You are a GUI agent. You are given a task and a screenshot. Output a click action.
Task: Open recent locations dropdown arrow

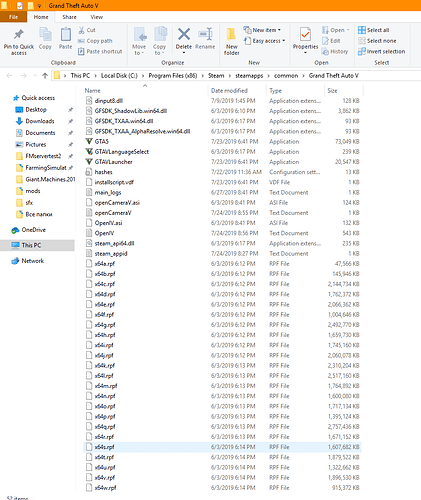[35, 76]
